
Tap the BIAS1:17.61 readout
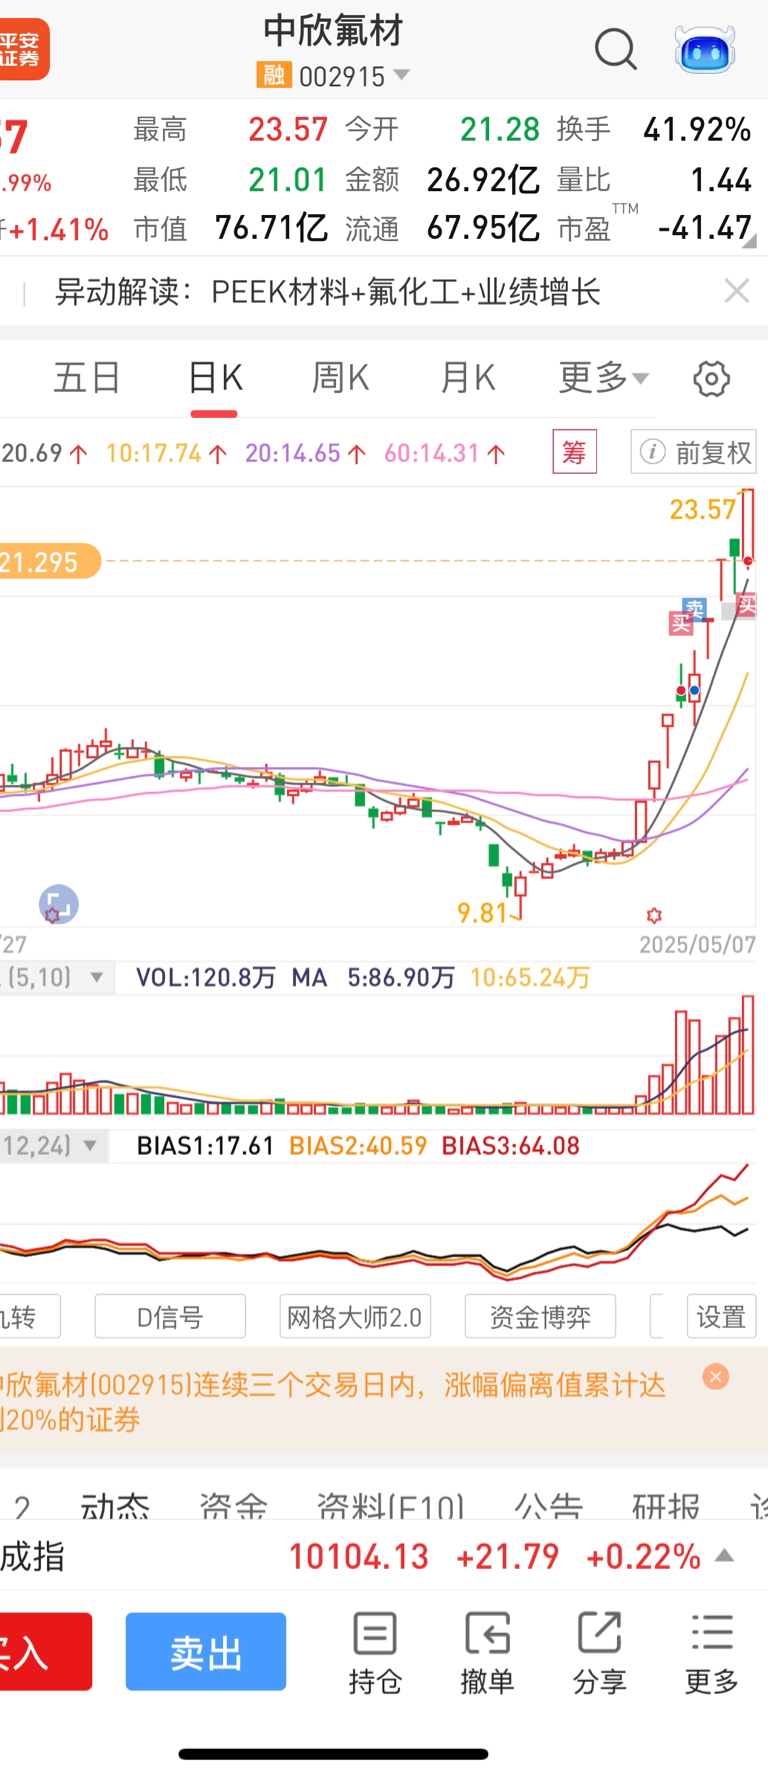coord(205,1145)
